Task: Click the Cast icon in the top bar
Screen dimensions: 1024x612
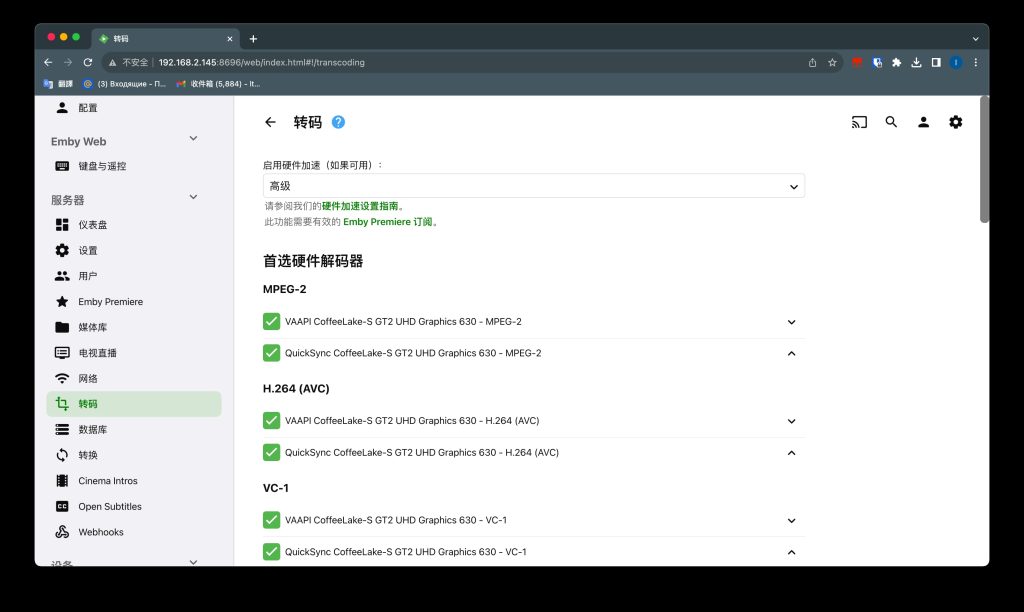Action: click(x=859, y=122)
